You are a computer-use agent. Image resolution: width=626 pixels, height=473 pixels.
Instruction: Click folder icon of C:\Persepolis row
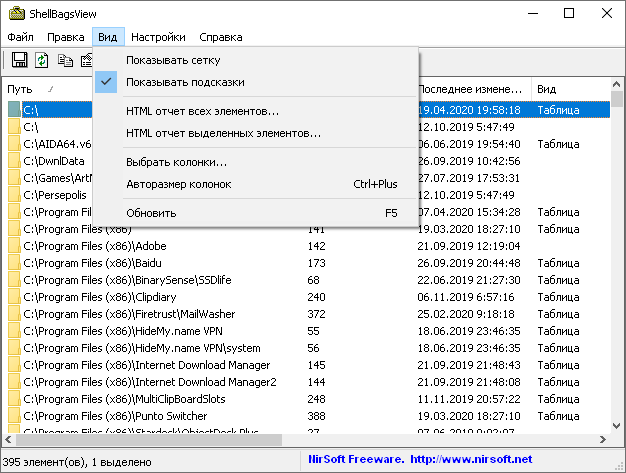tap(14, 195)
